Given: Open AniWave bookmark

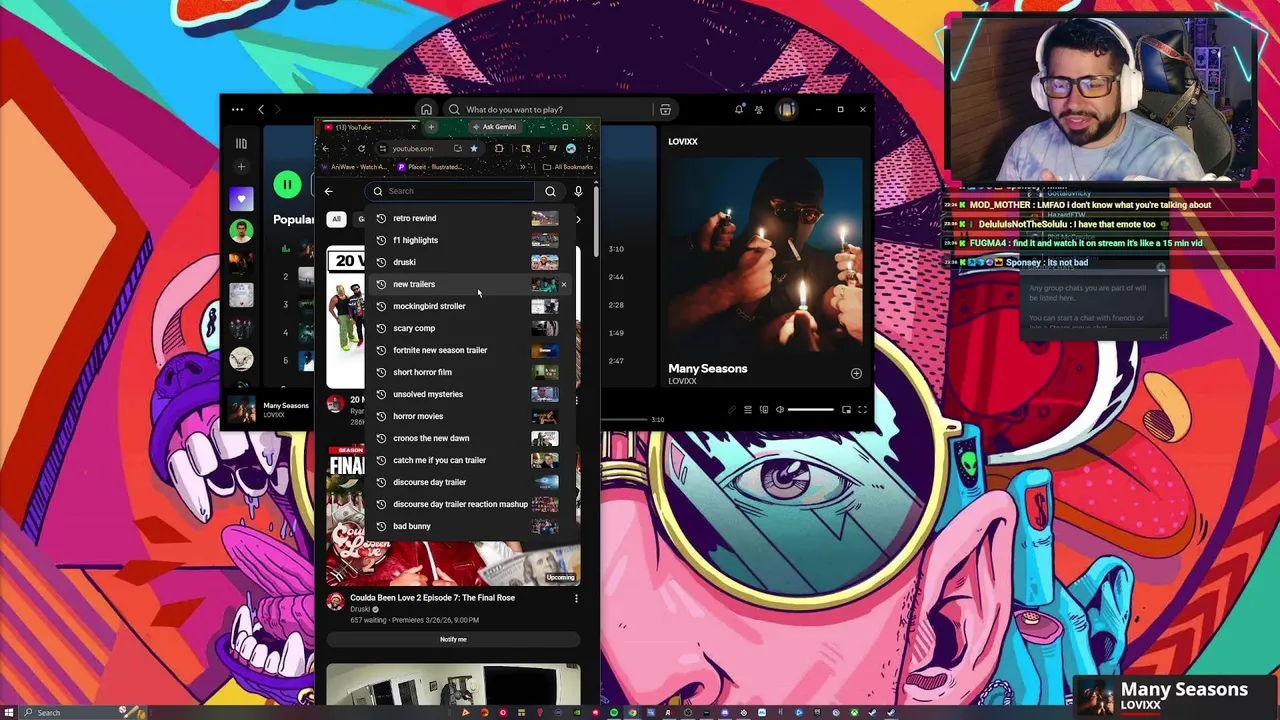Looking at the screenshot, I should (355, 167).
